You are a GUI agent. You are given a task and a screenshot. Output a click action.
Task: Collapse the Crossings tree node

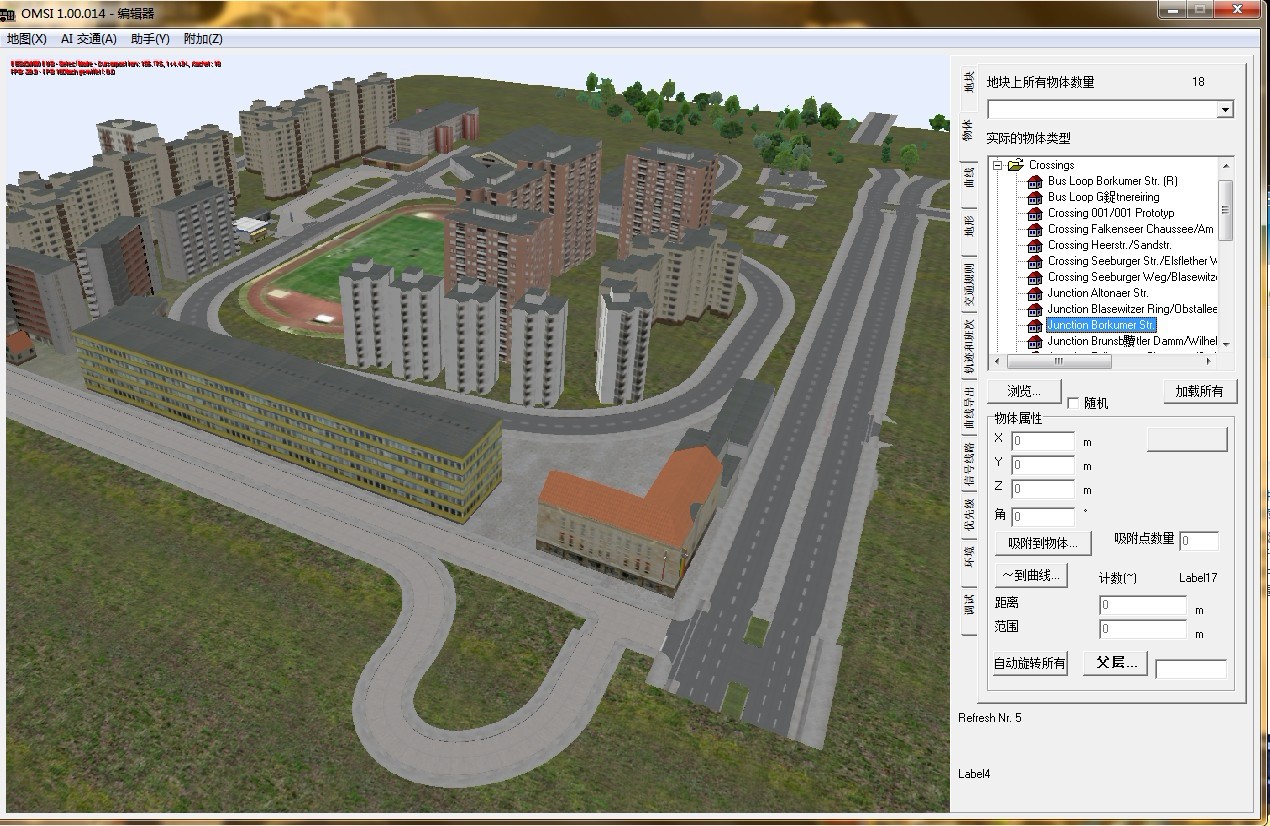pos(997,165)
